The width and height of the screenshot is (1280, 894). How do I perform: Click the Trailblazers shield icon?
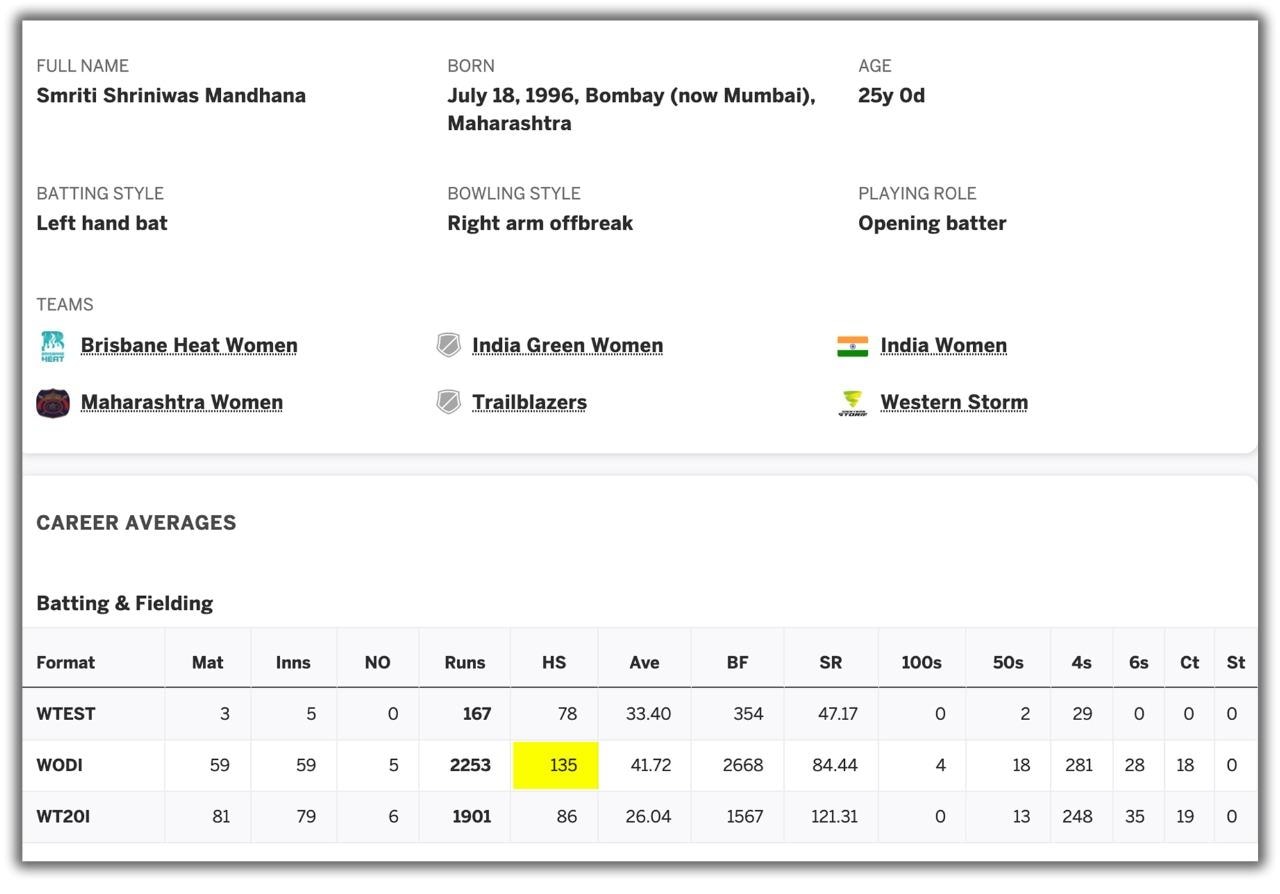click(x=449, y=403)
